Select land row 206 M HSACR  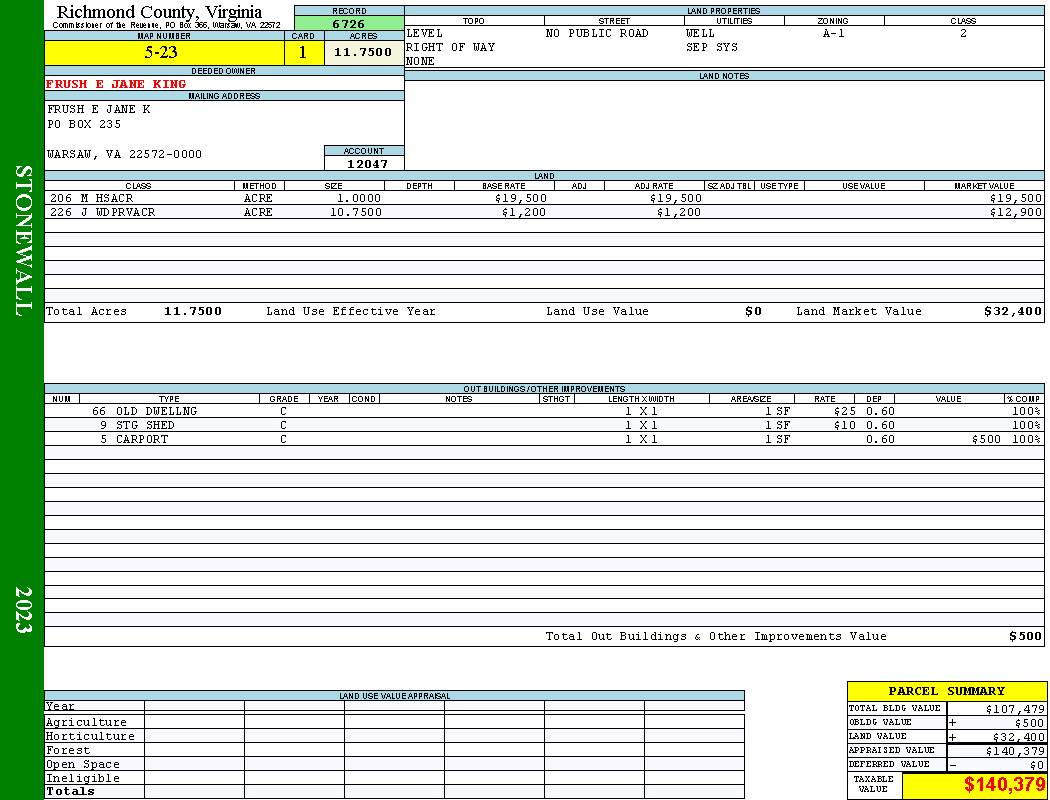tap(544, 198)
